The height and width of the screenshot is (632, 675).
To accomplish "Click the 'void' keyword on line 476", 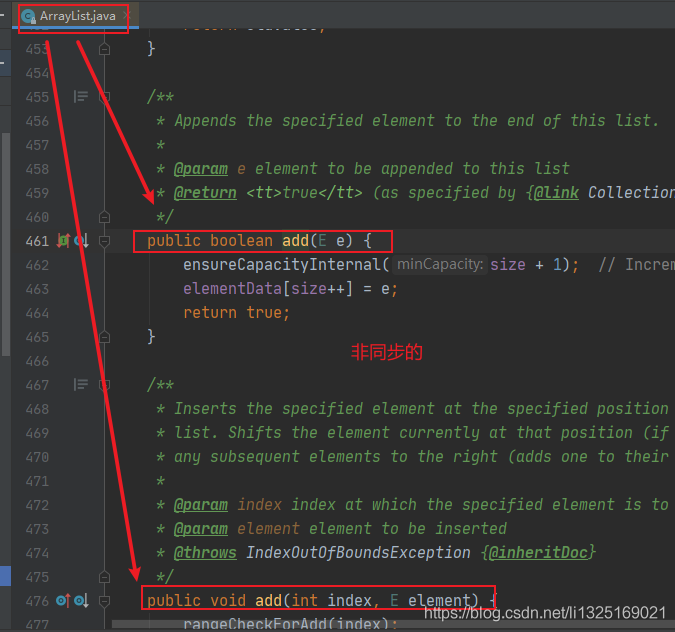I will pos(228,601).
